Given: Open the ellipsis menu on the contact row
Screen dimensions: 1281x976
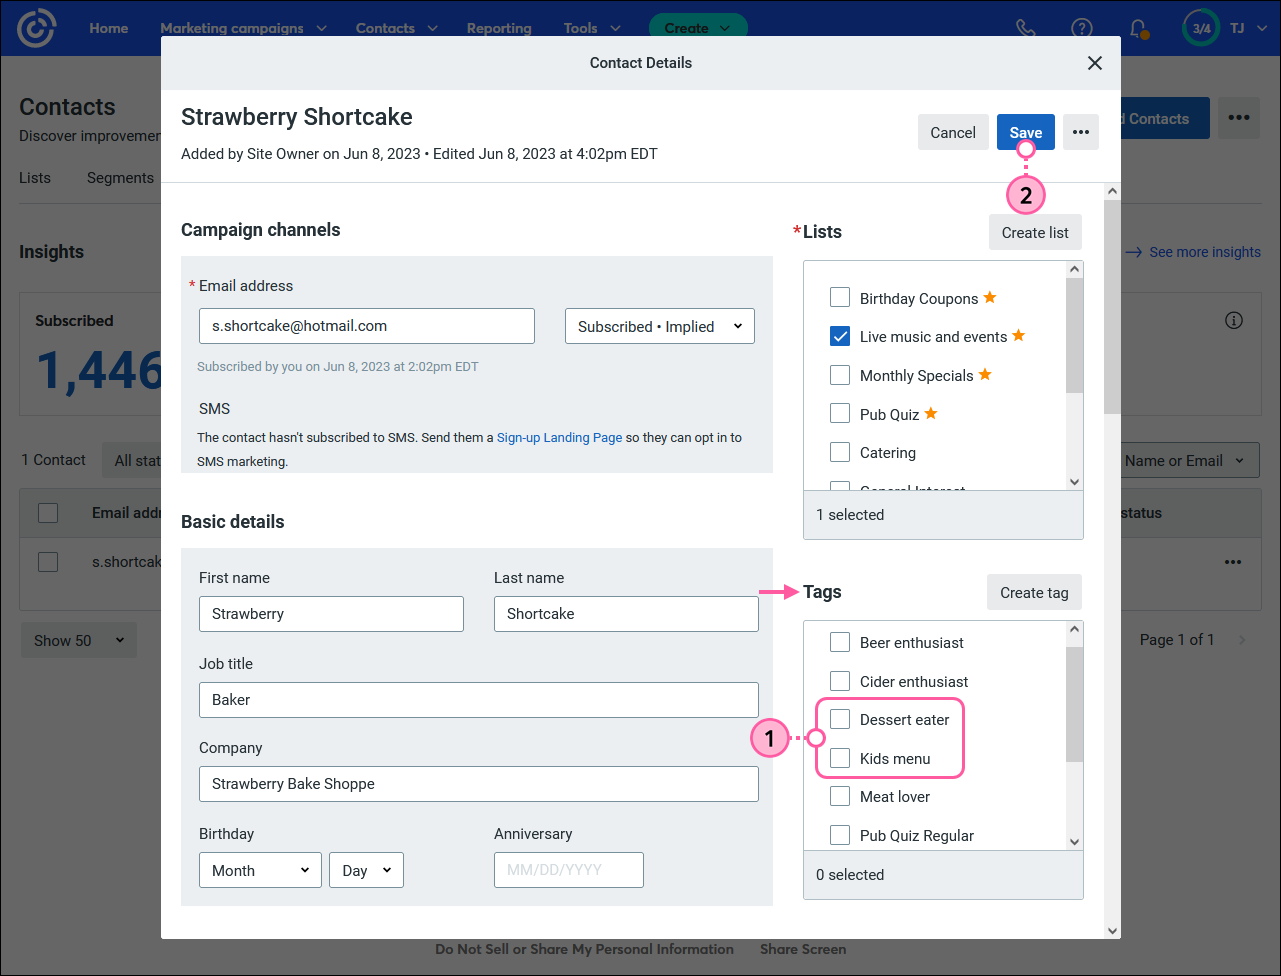Looking at the screenshot, I should coord(1233,561).
